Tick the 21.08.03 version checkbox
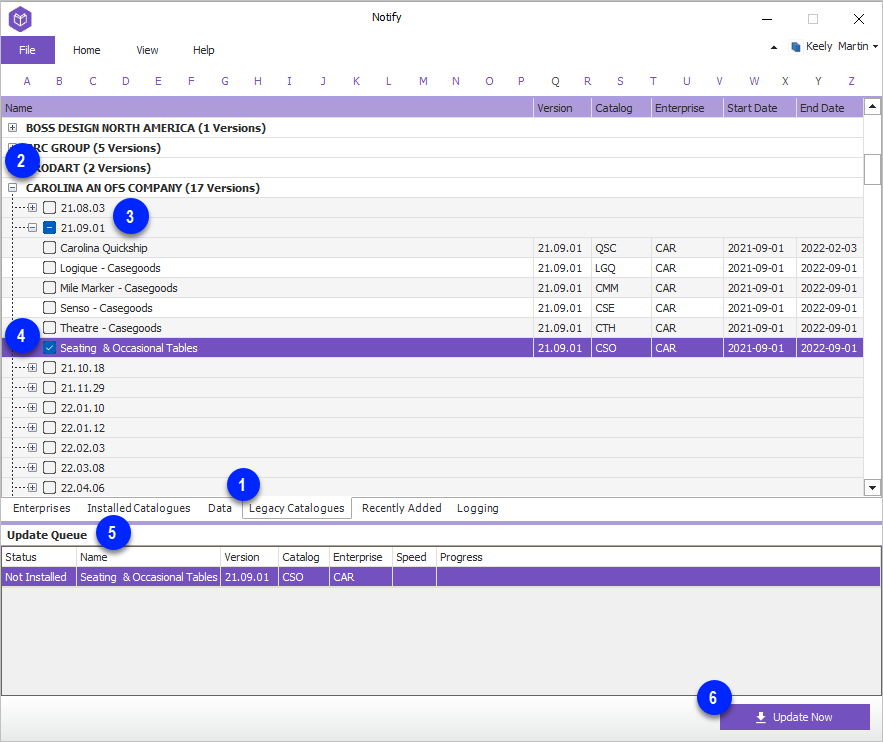 tap(50, 208)
